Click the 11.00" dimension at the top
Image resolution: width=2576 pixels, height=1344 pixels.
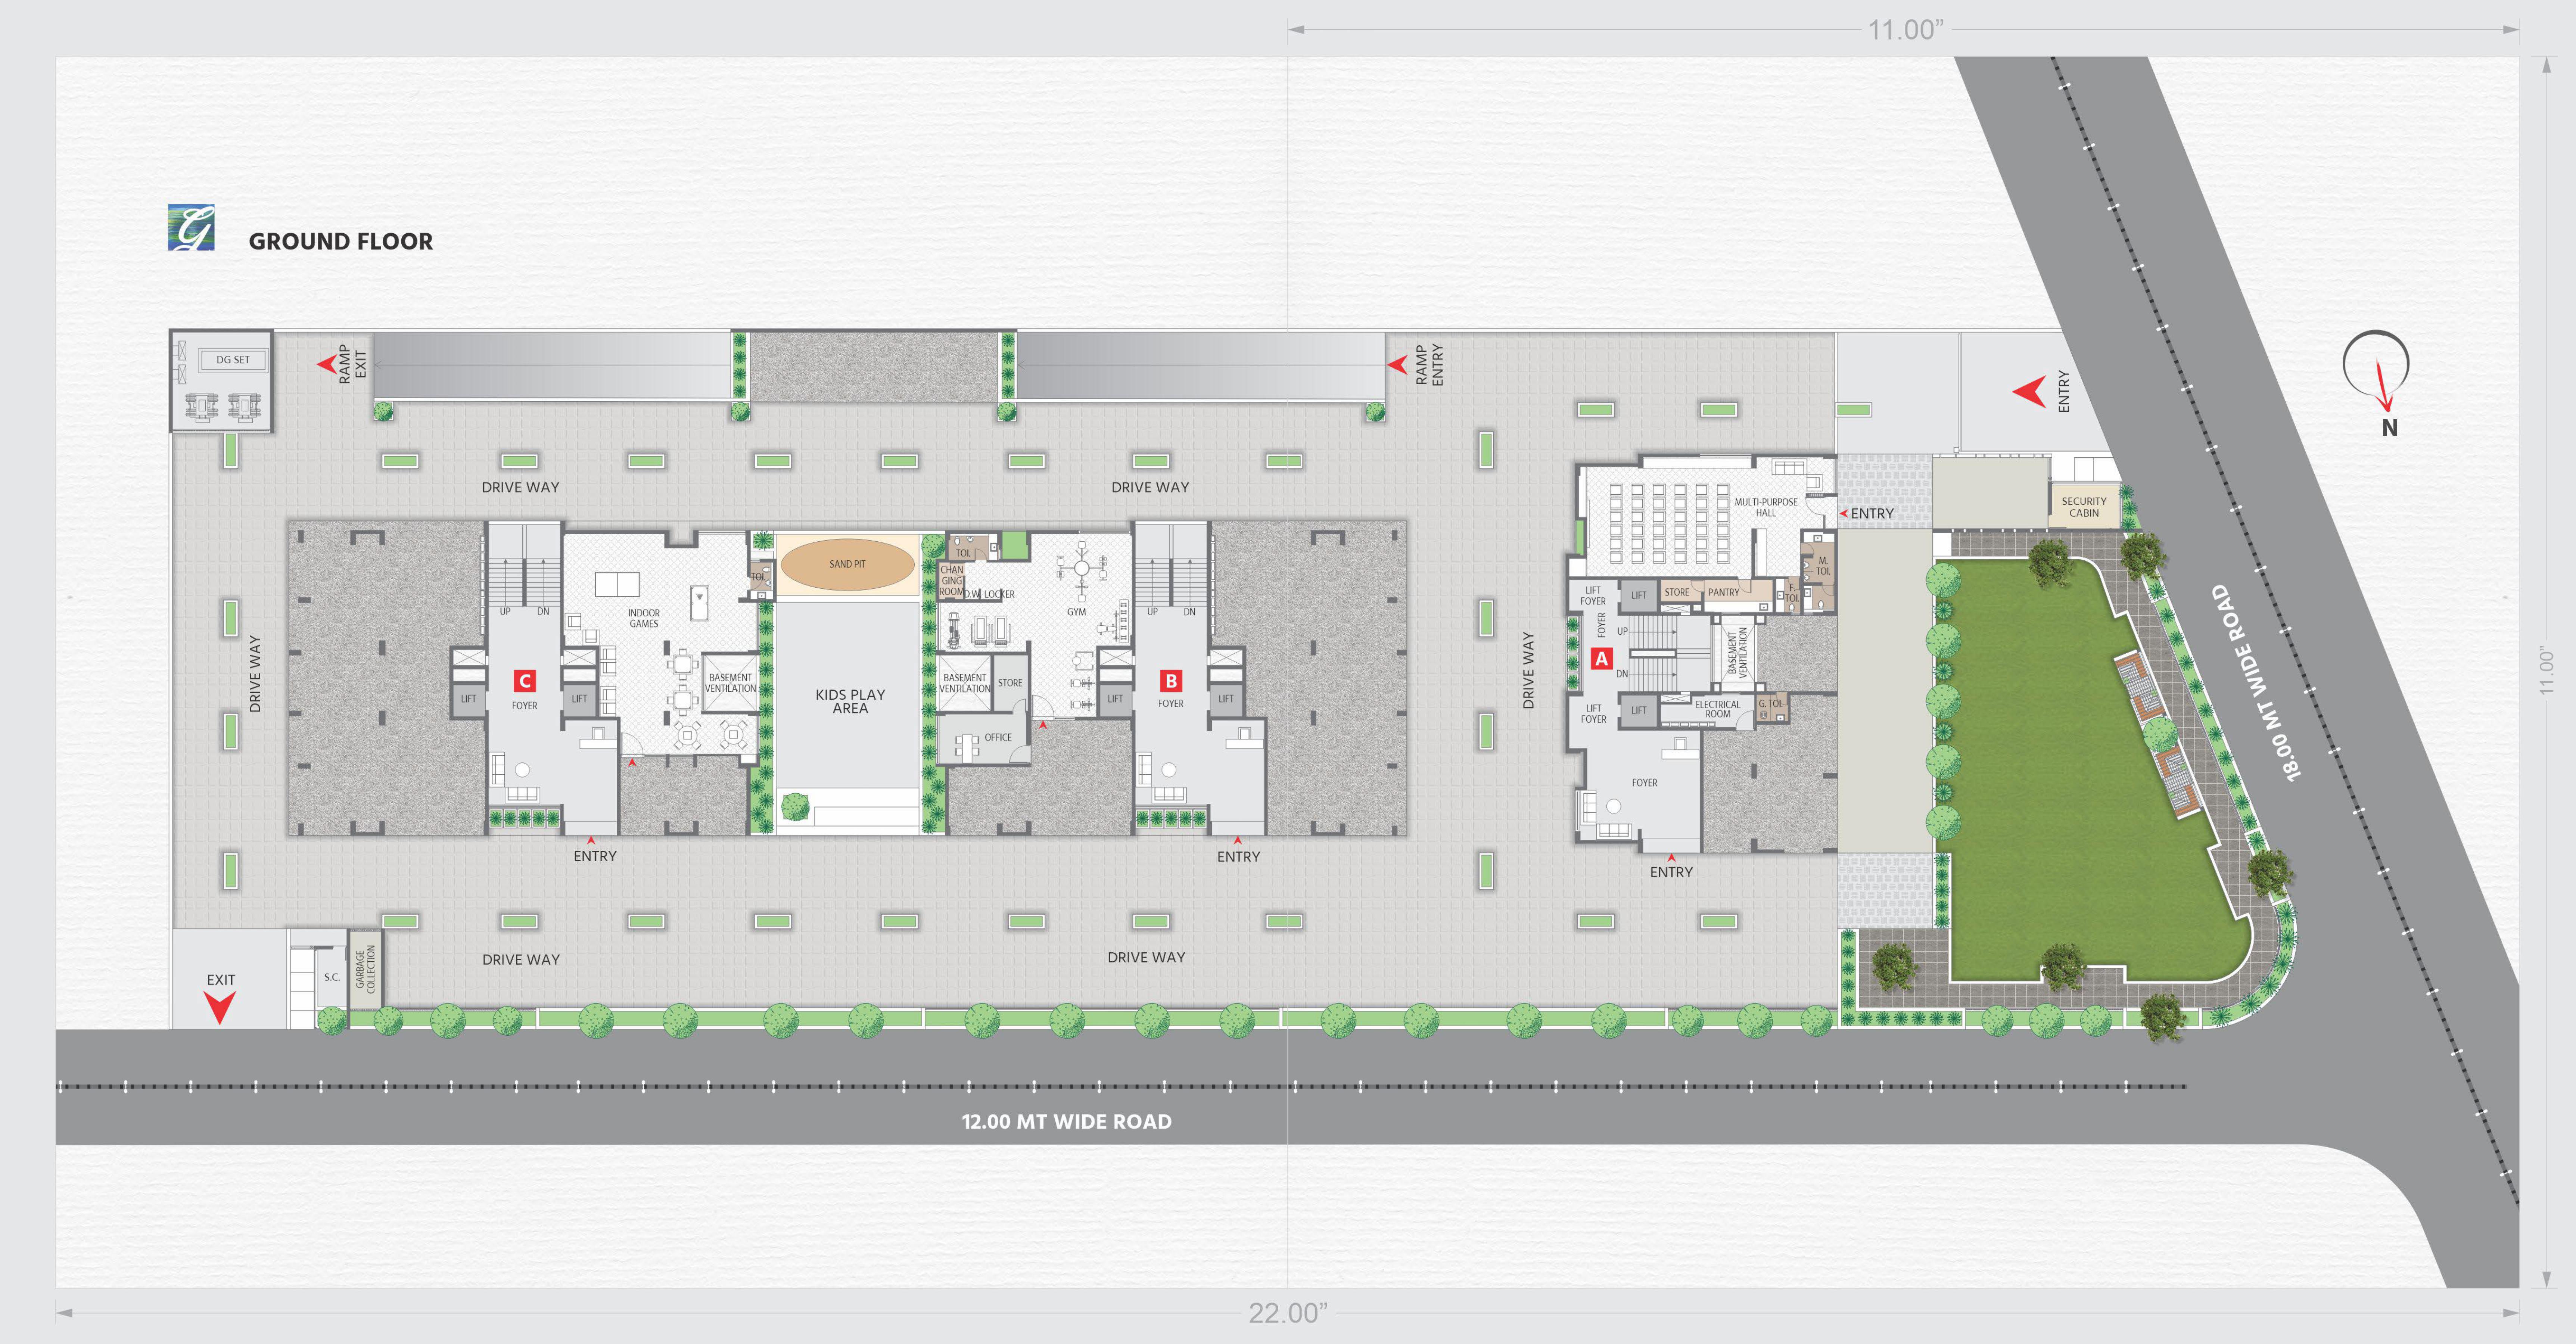point(1906,30)
